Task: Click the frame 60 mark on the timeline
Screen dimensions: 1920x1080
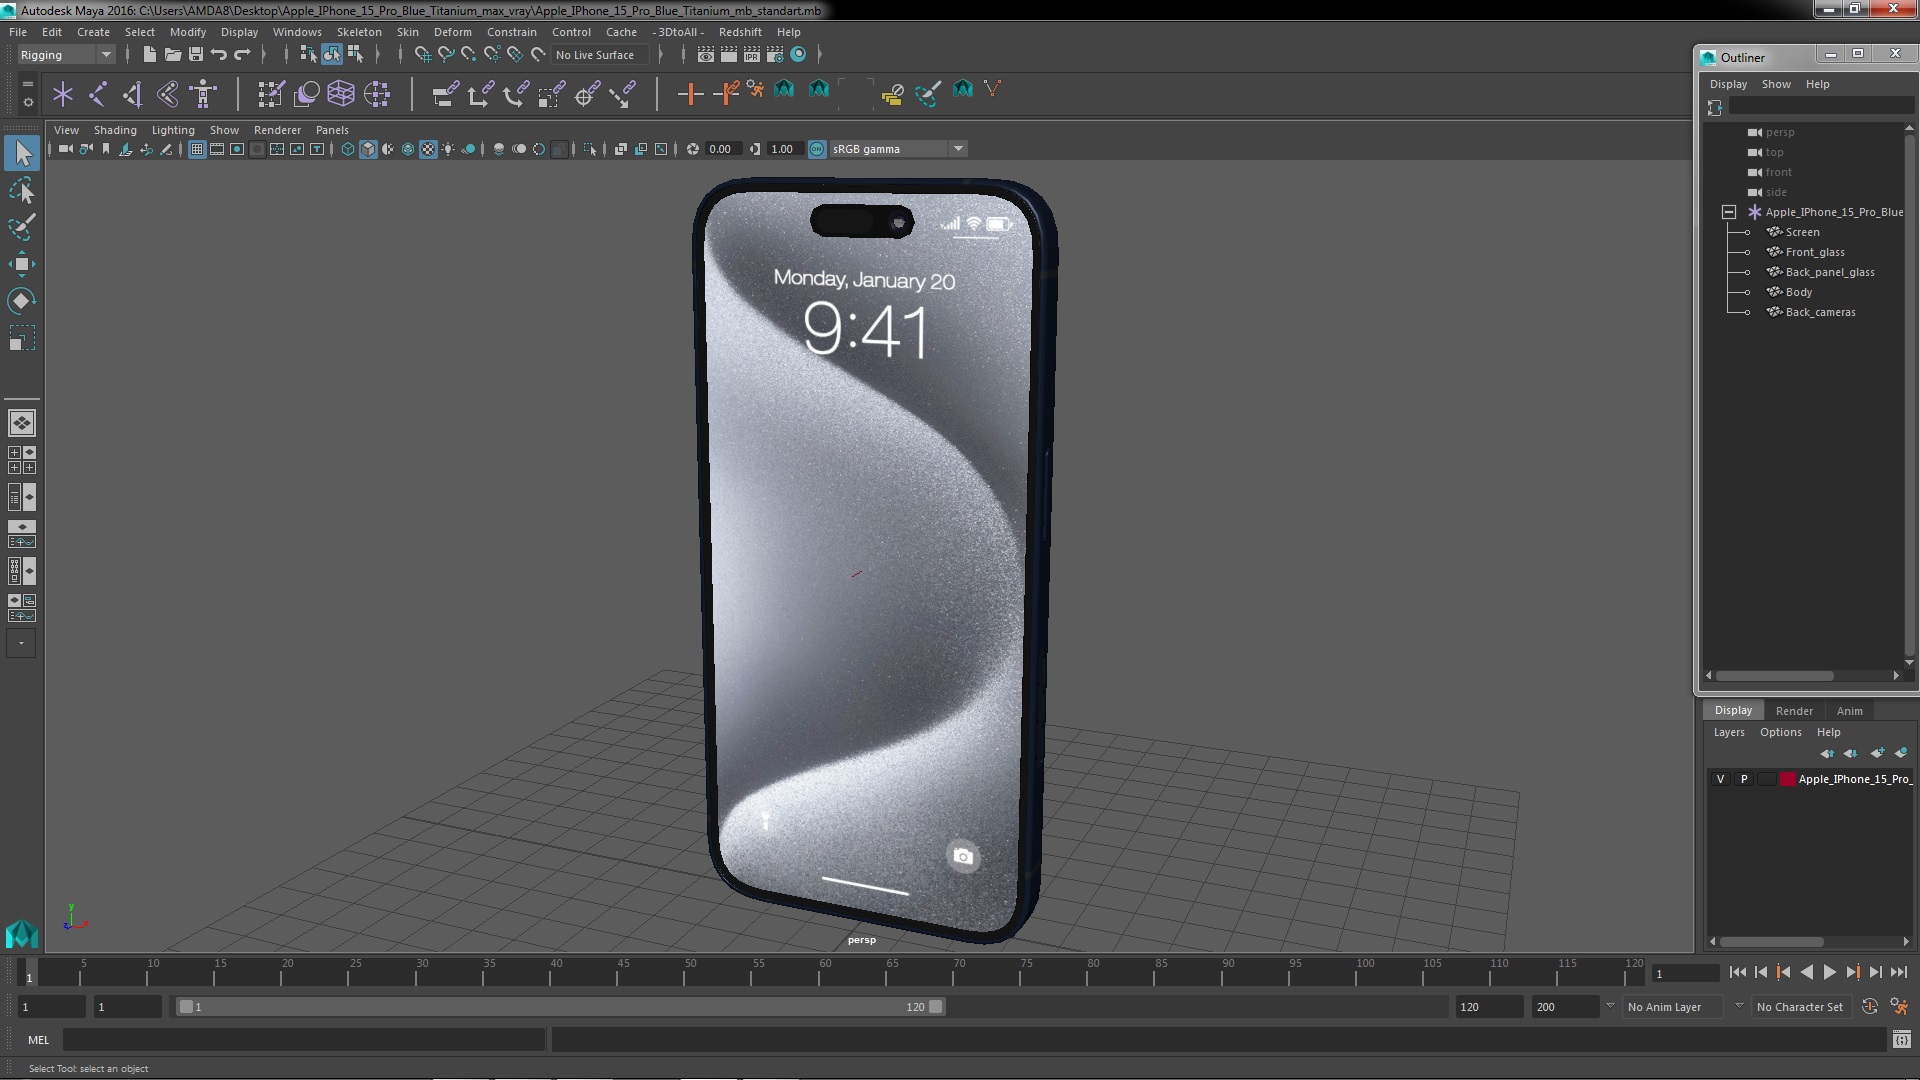Action: coord(825,971)
